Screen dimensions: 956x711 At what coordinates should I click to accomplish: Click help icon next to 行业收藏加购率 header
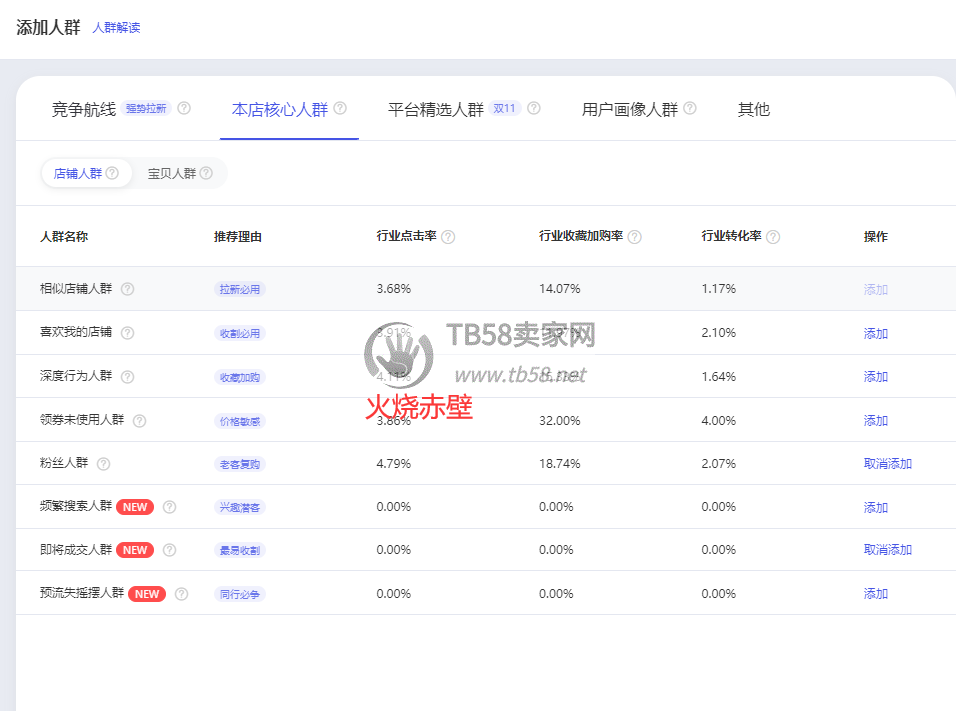tap(635, 237)
